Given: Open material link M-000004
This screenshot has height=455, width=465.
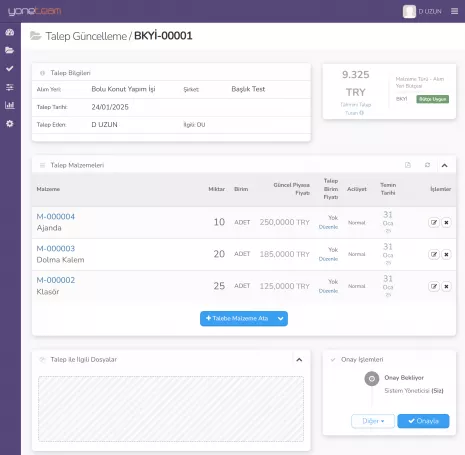Looking at the screenshot, I should click(56, 217).
